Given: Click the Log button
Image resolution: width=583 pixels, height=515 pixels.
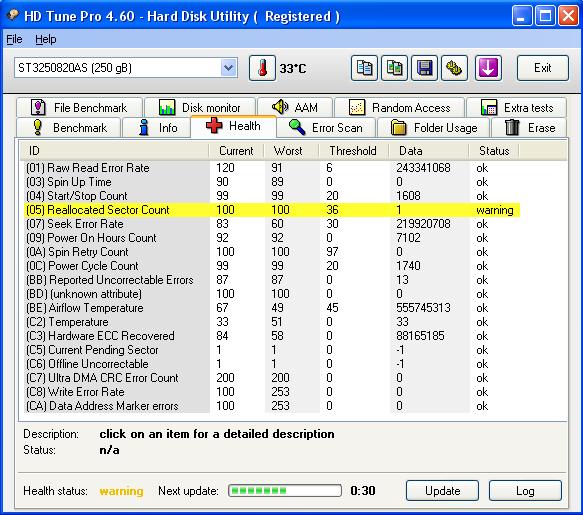Looking at the screenshot, I should click(x=525, y=491).
